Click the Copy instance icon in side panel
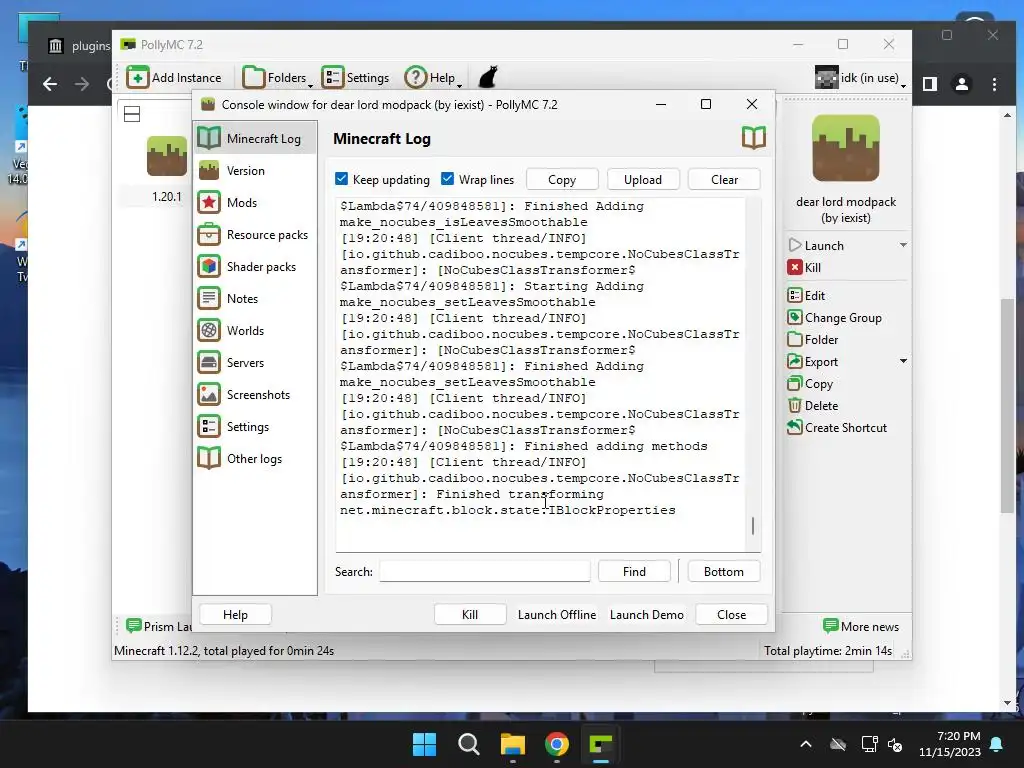 click(x=795, y=383)
